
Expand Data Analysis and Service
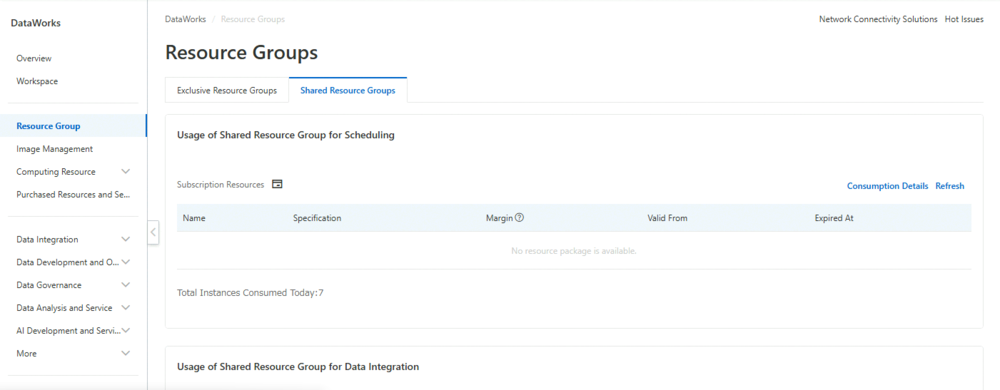point(126,308)
